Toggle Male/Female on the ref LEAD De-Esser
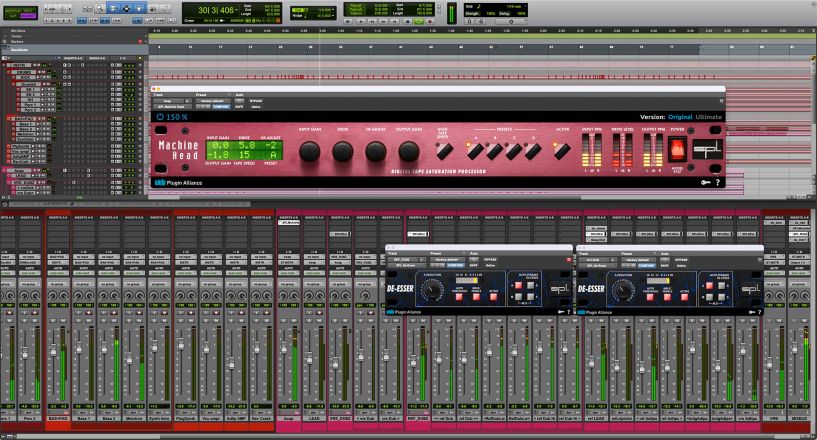The image size is (817, 440). [667, 297]
